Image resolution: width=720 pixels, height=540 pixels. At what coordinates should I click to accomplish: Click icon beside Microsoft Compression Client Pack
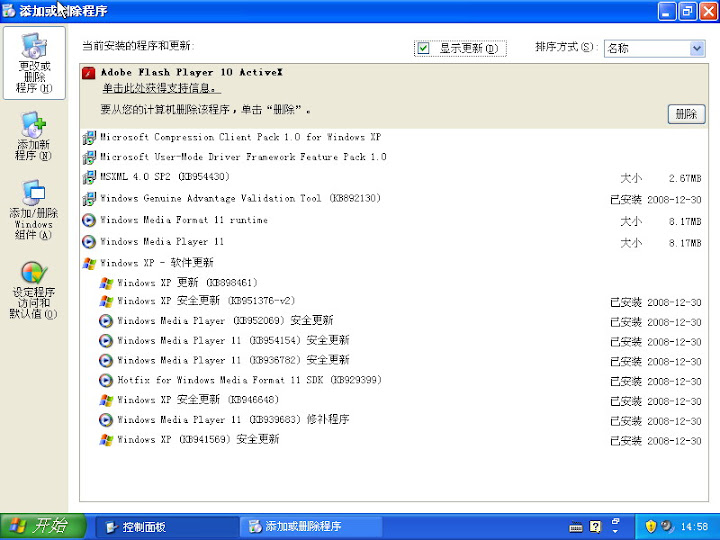coord(89,137)
